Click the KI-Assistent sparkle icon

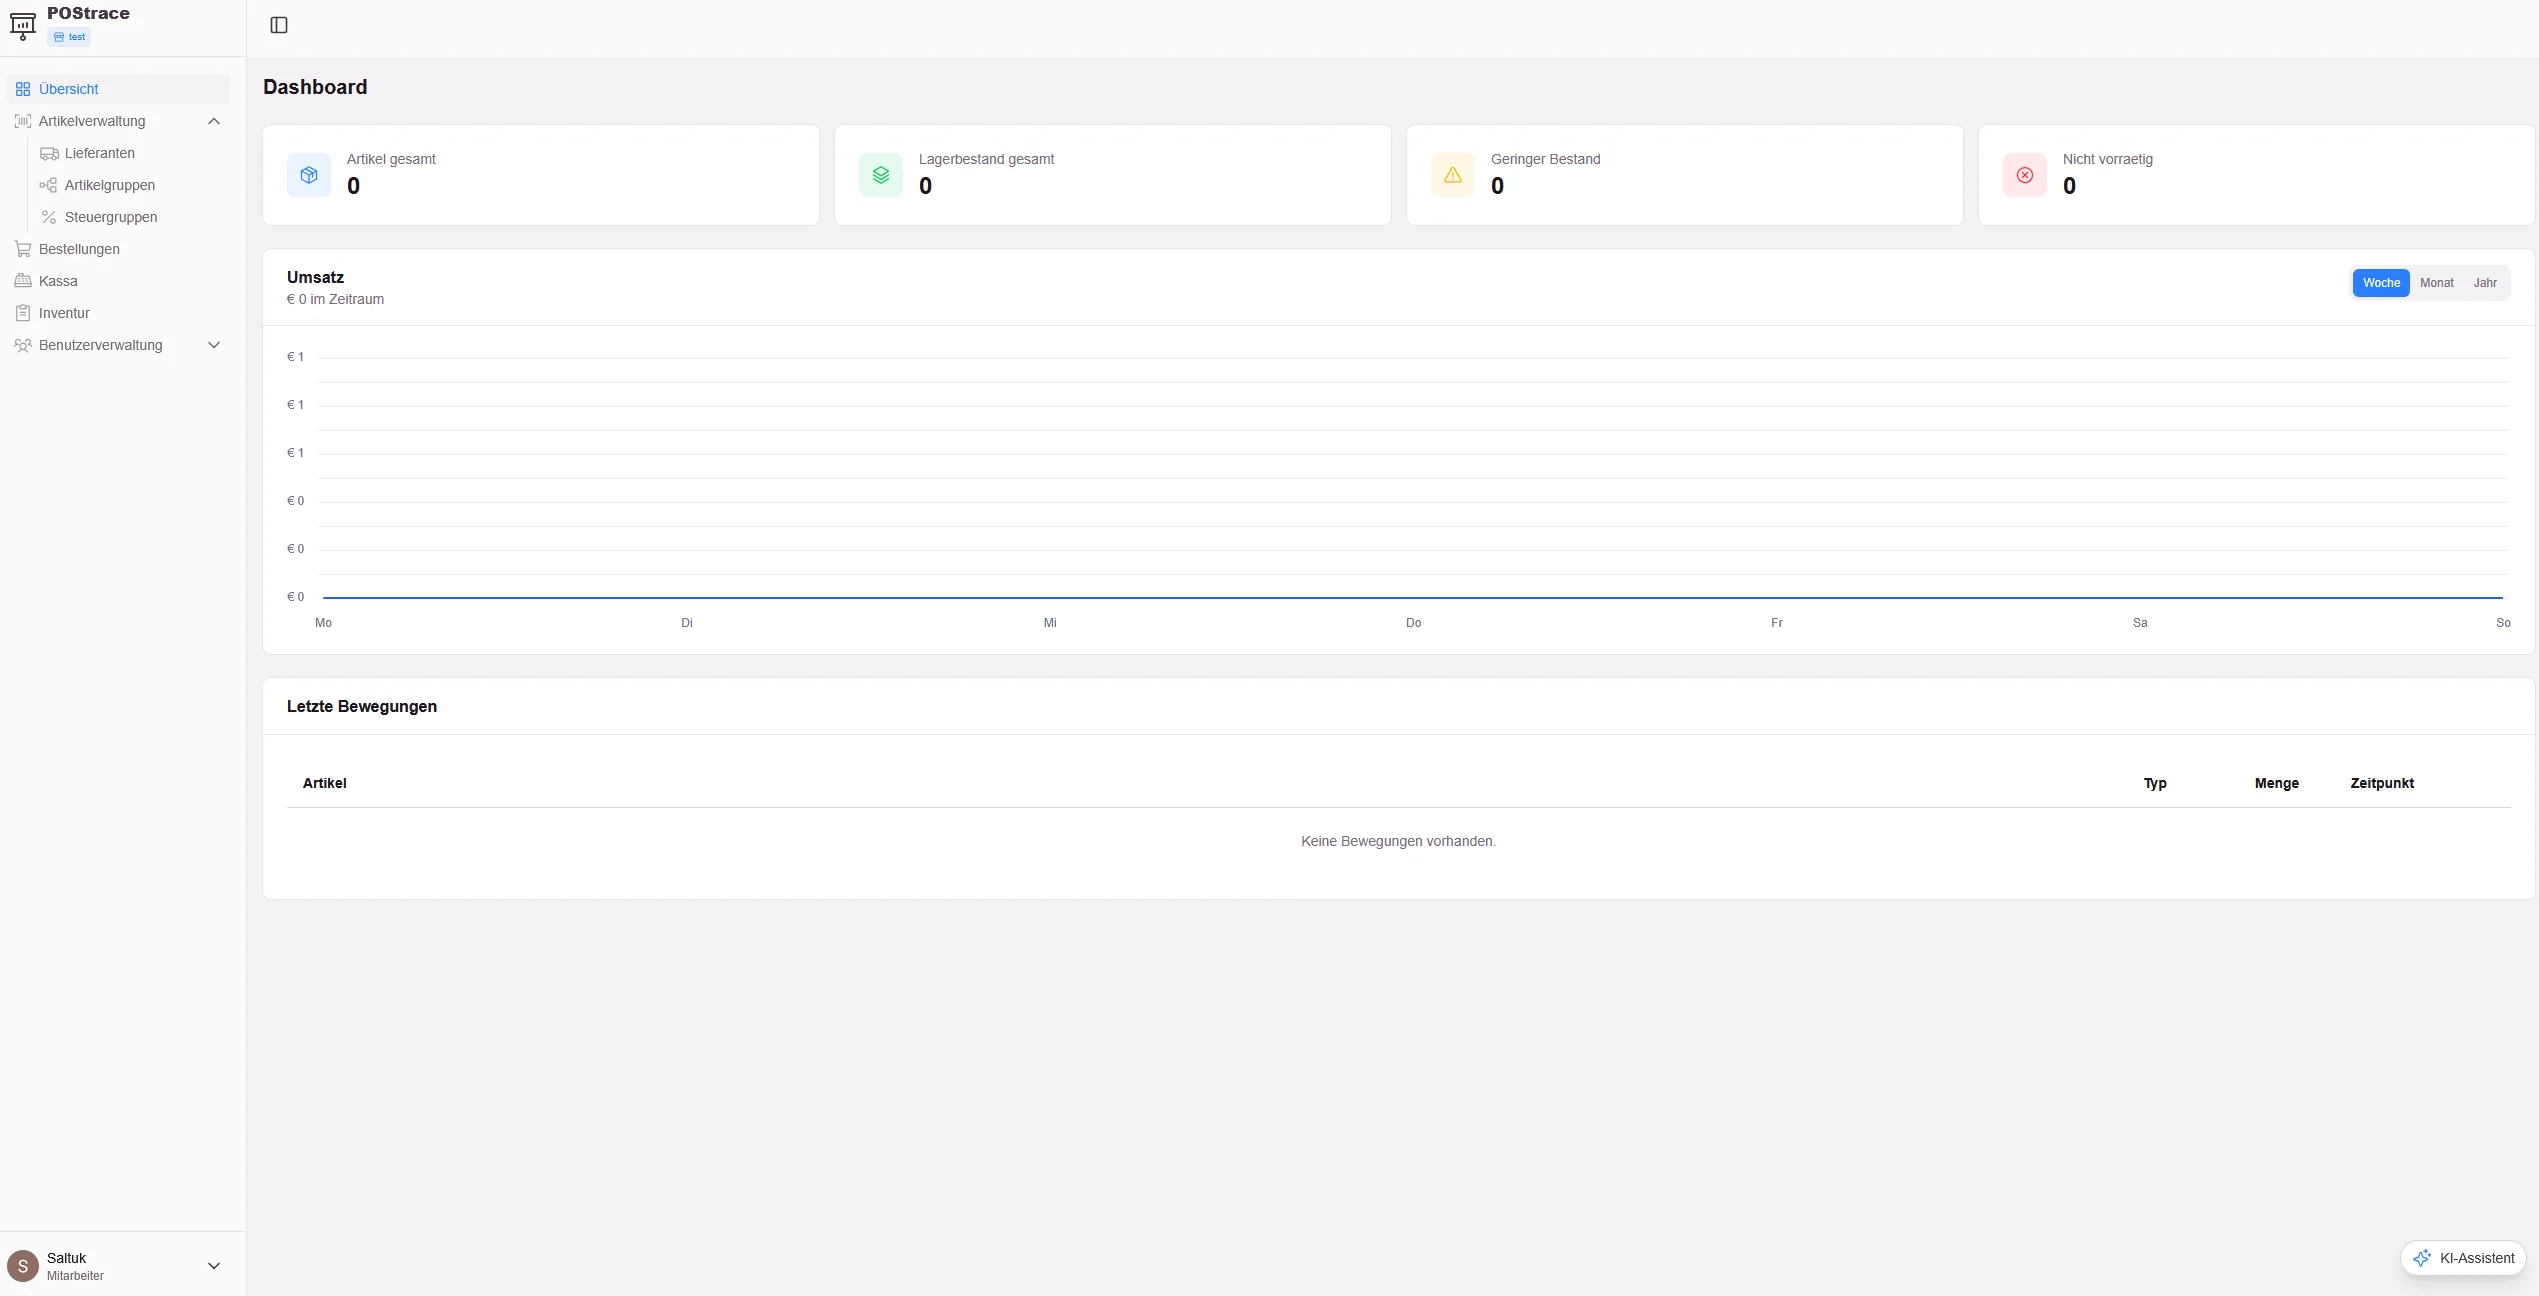click(x=2422, y=1258)
